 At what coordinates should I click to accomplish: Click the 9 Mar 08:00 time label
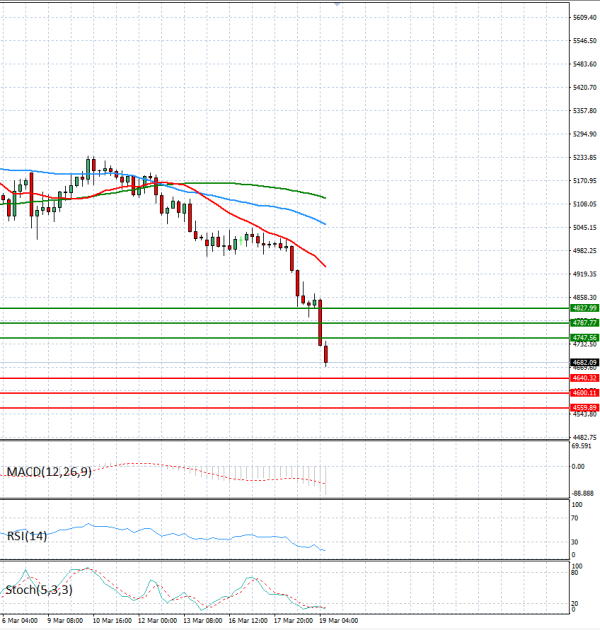(63, 619)
